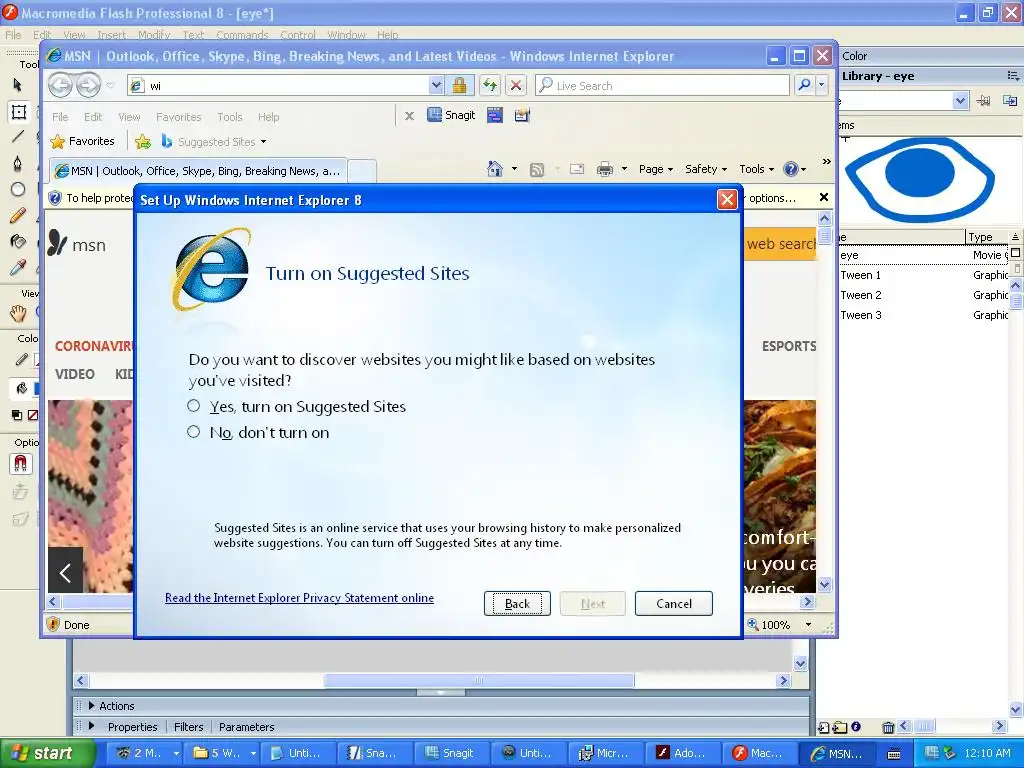Click the previous slide arrow on MSN
Image resolution: width=1024 pixels, height=768 pixels.
tap(65, 573)
